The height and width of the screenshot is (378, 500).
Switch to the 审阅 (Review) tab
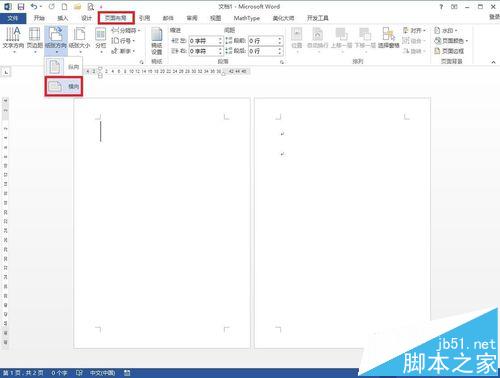click(x=192, y=18)
